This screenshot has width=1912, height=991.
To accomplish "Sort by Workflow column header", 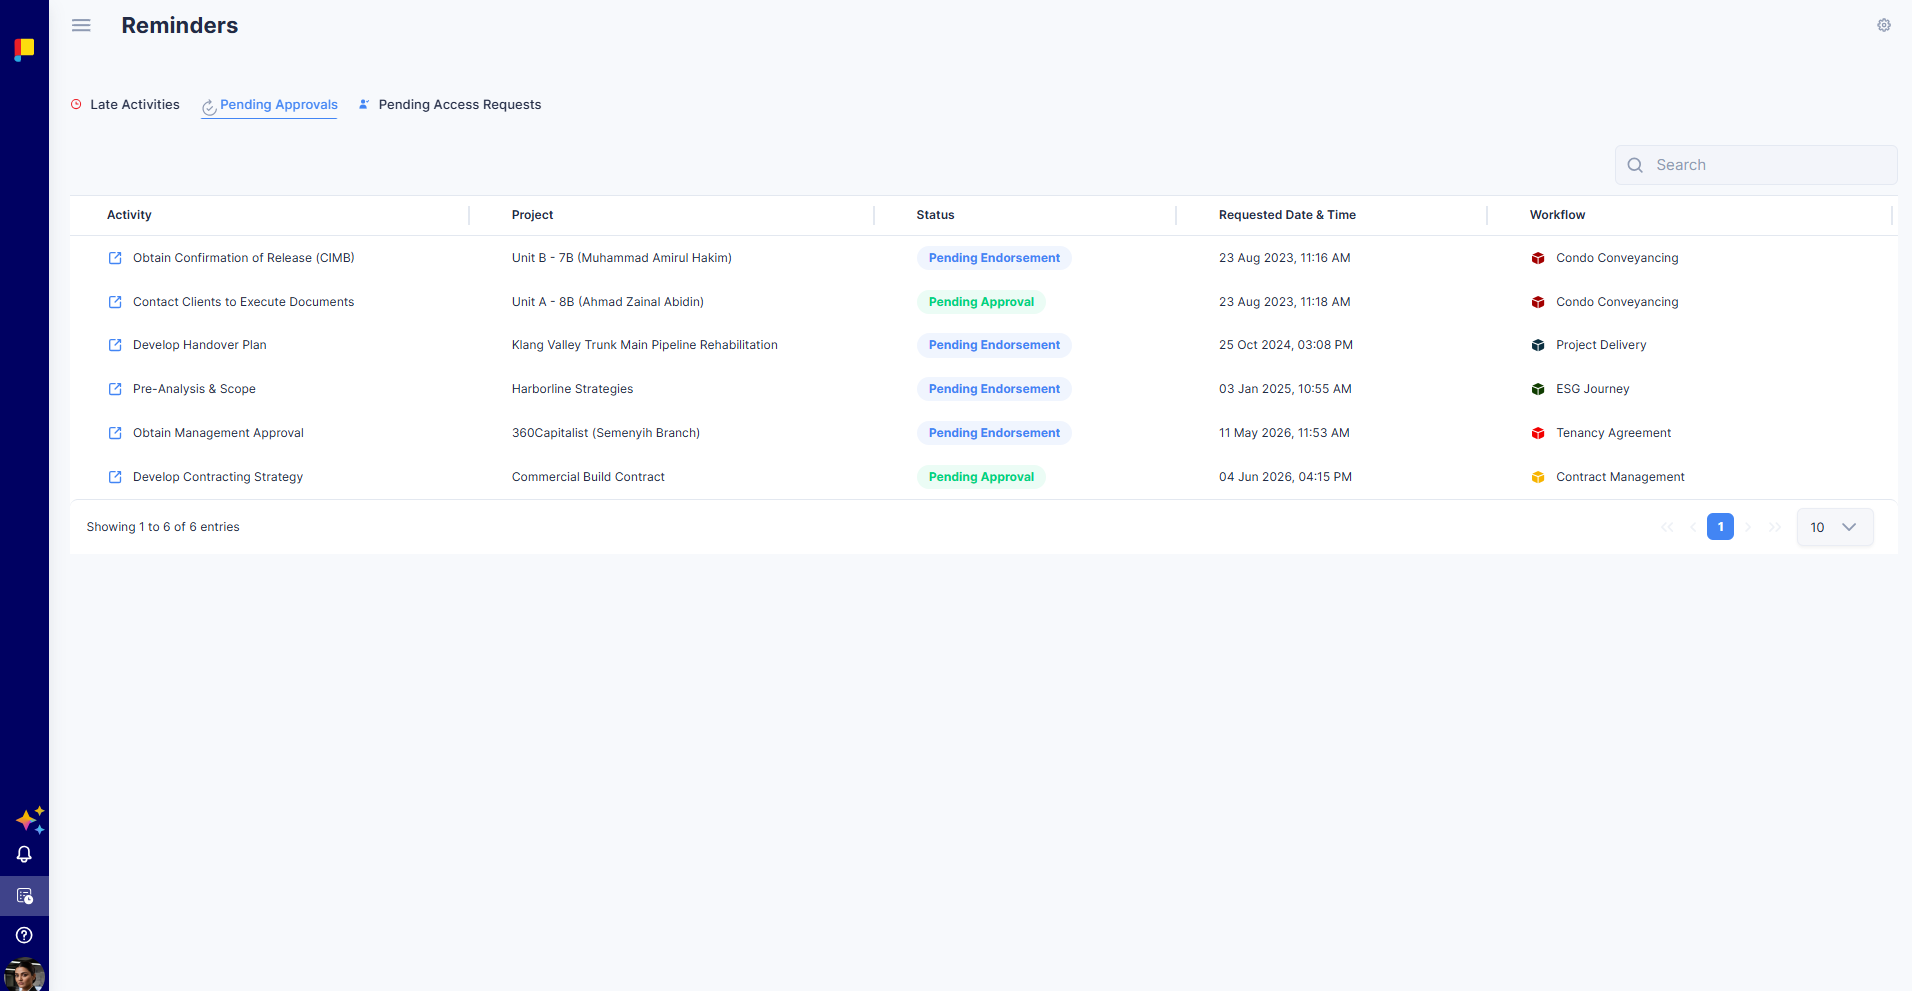I will coord(1557,215).
